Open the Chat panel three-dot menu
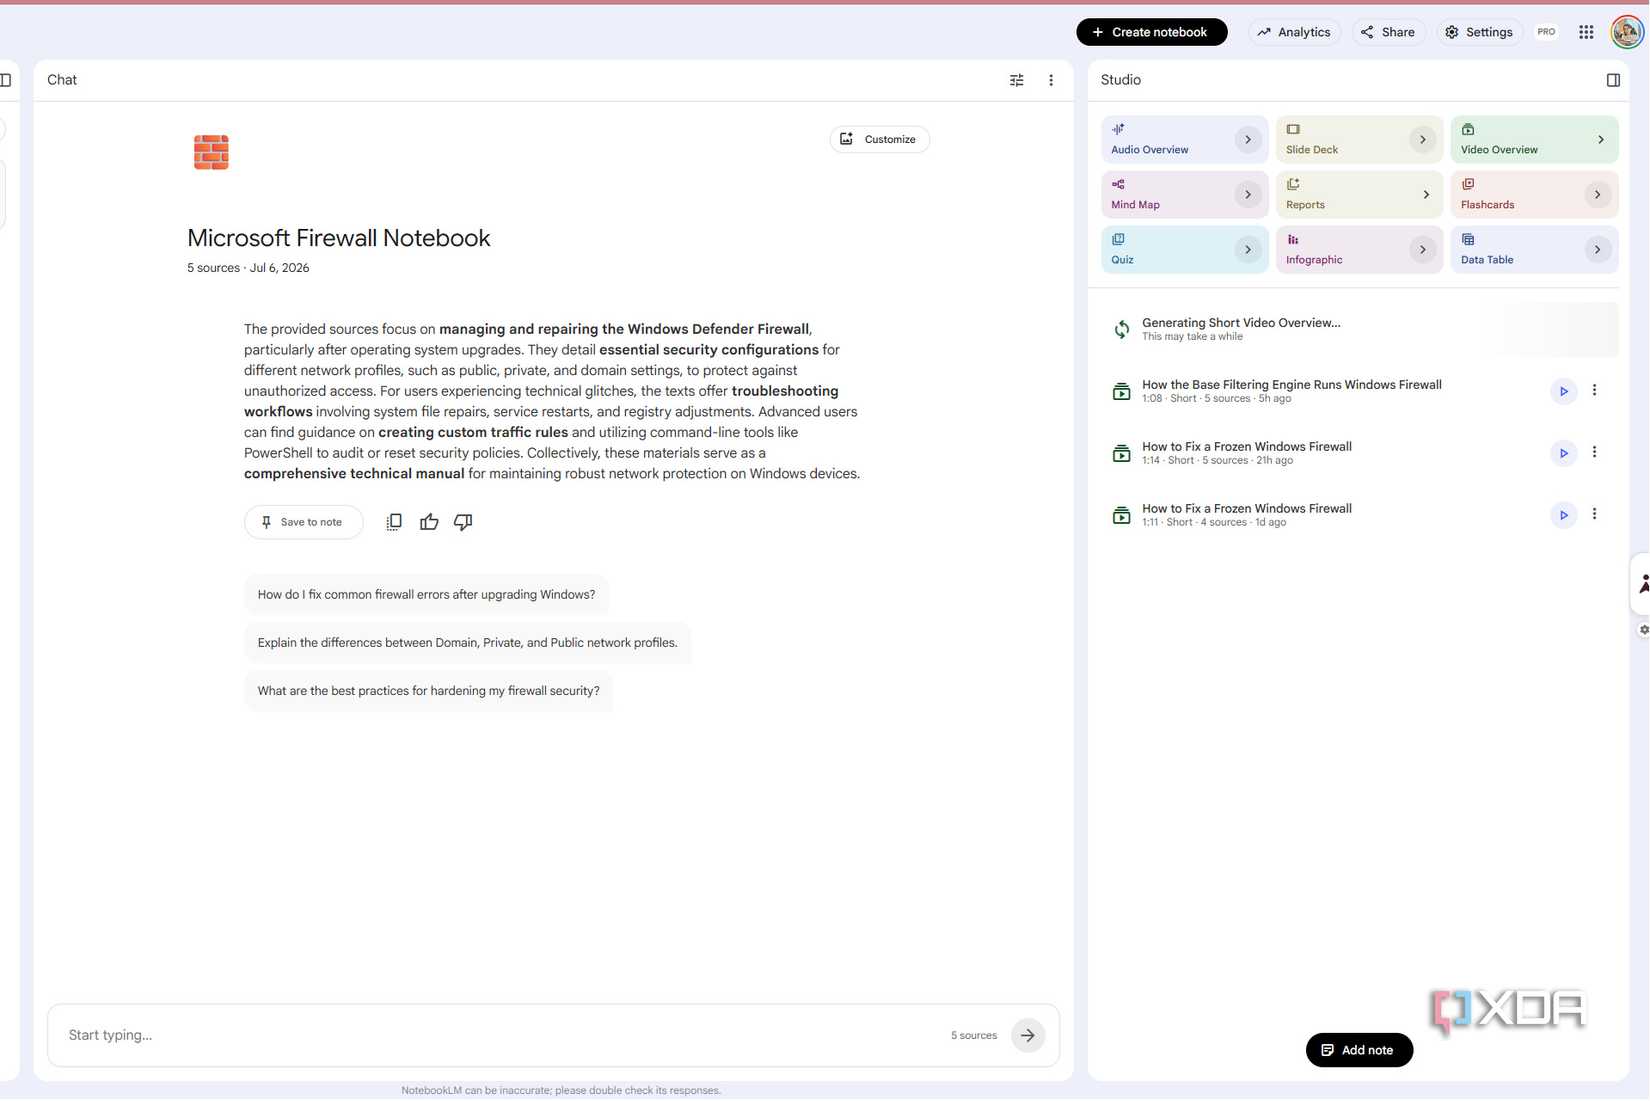 tap(1050, 80)
